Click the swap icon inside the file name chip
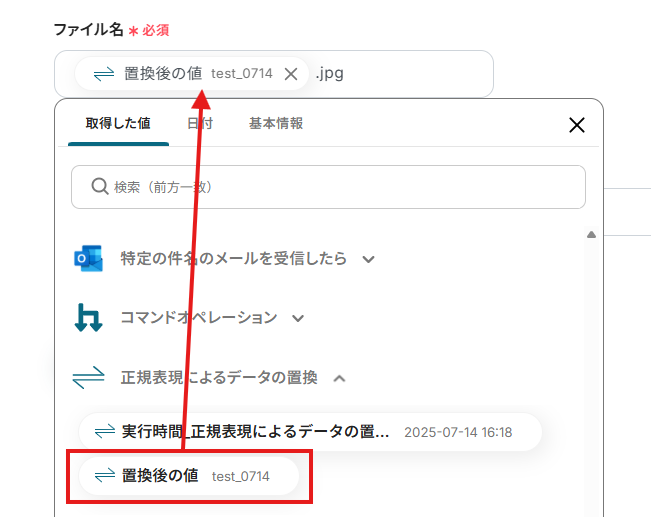 click(103, 74)
